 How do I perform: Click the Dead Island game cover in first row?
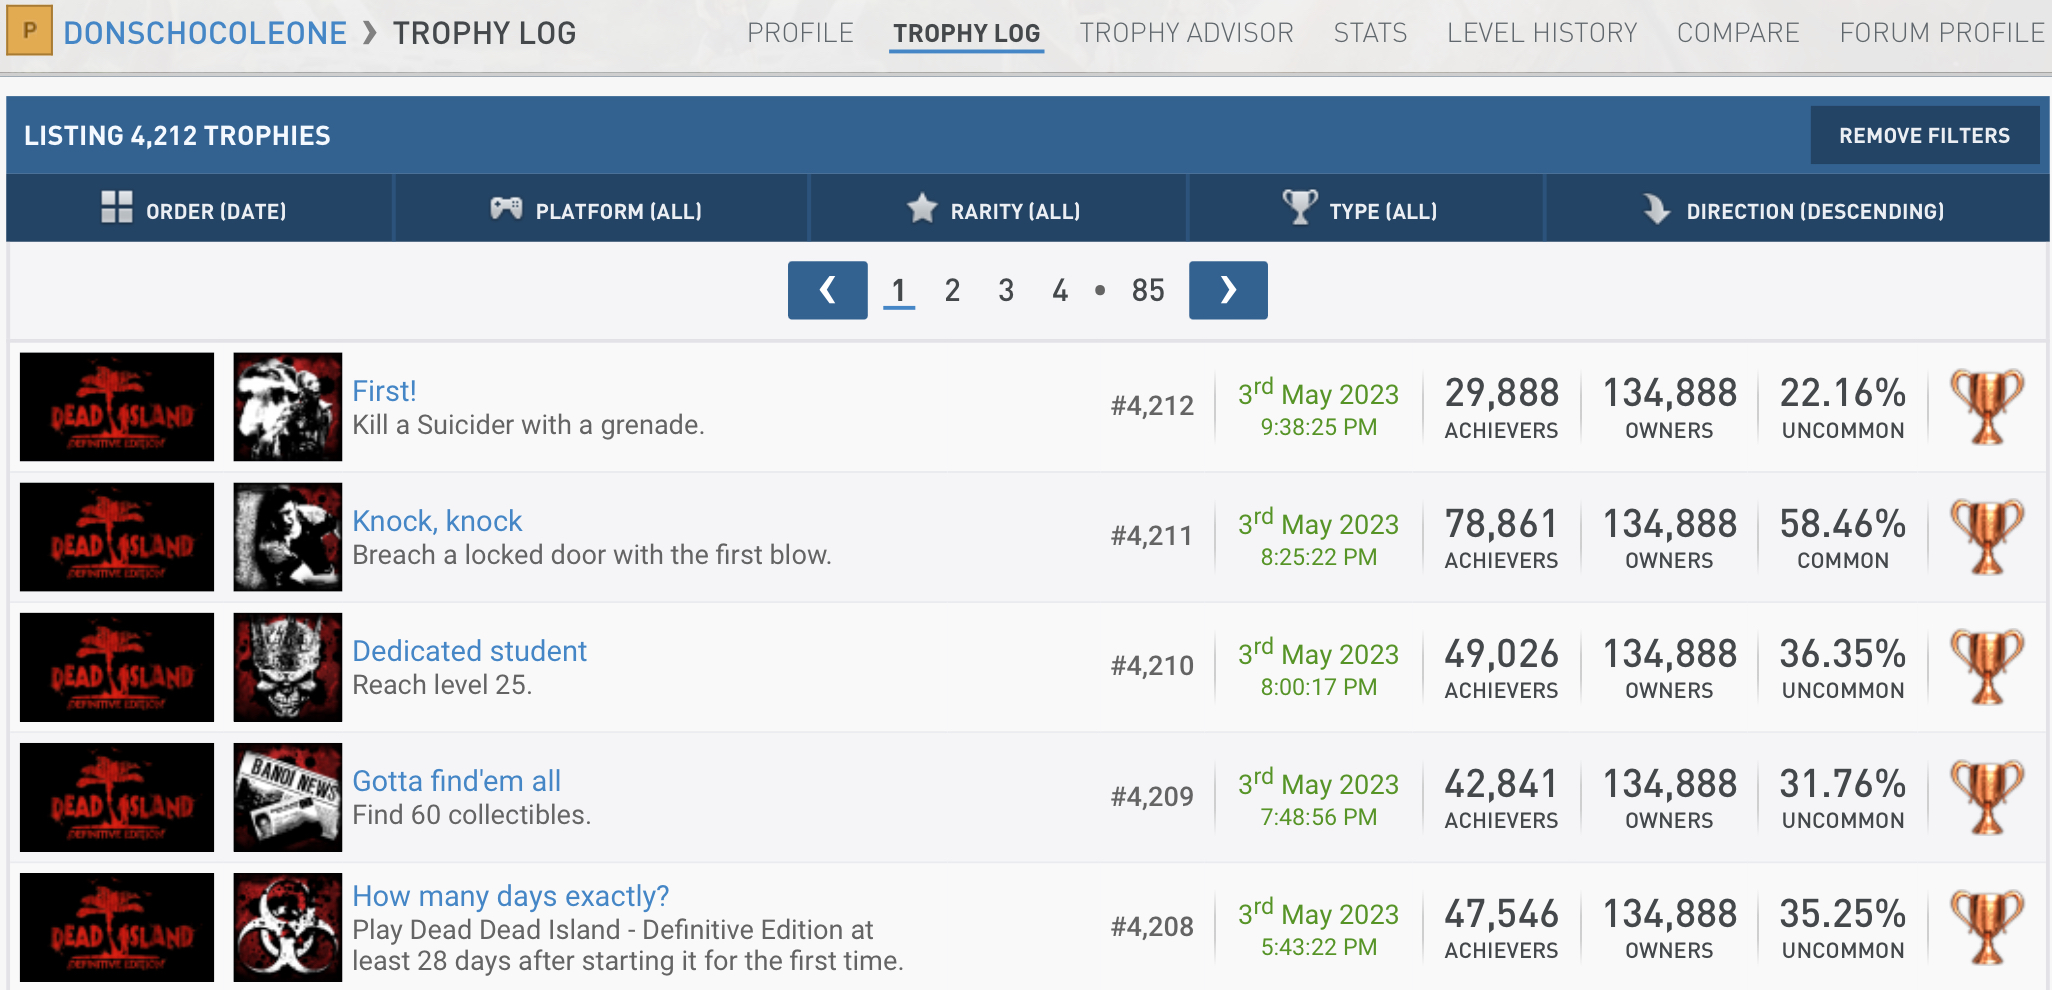(117, 407)
